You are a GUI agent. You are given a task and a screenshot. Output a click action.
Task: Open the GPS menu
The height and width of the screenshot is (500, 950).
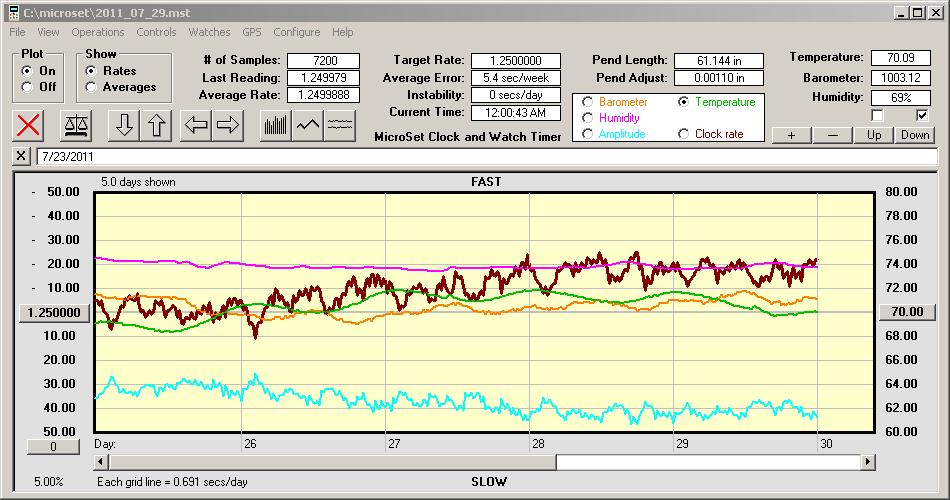pyautogui.click(x=252, y=32)
